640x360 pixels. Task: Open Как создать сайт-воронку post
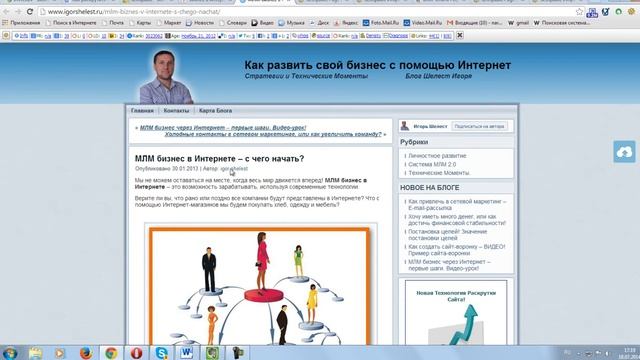pos(457,250)
